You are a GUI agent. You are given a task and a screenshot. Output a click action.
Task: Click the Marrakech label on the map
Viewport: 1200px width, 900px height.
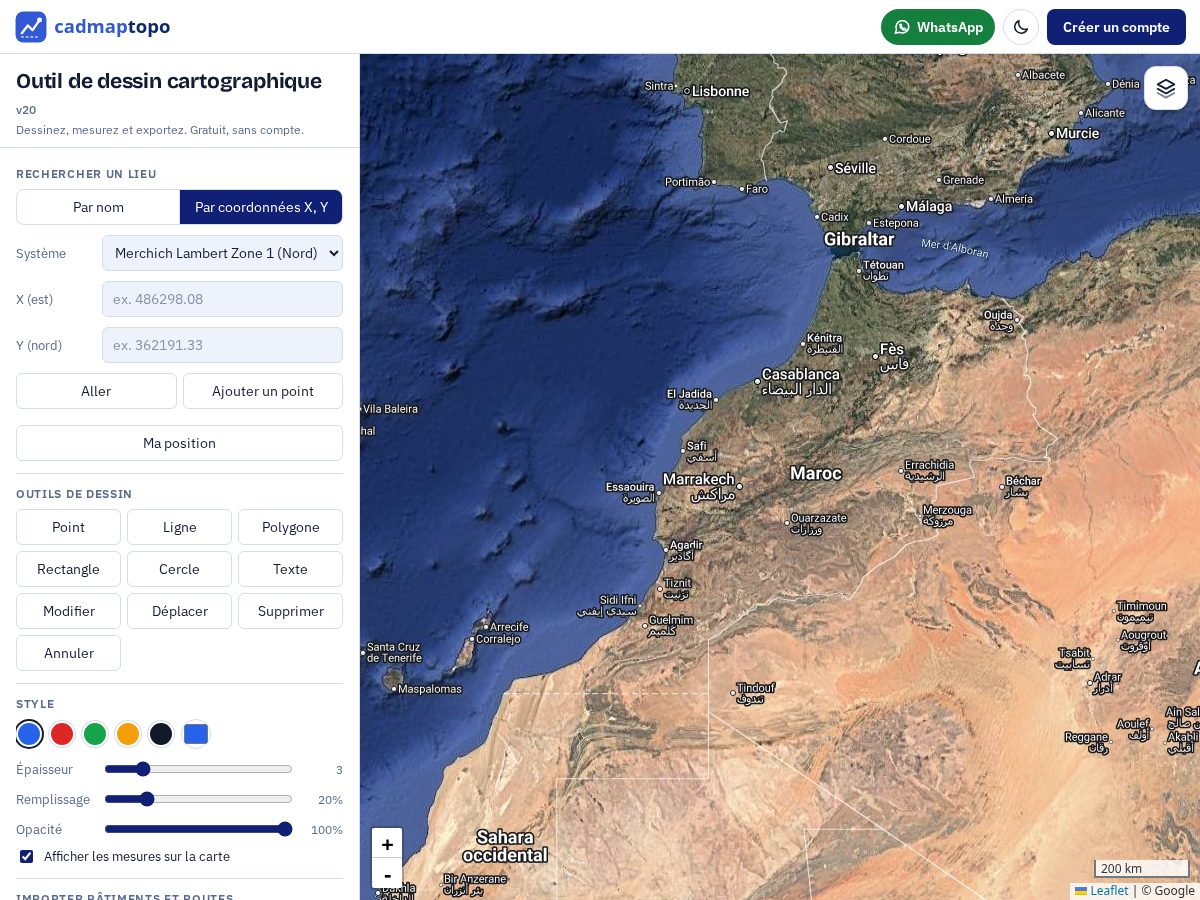pyautogui.click(x=699, y=479)
